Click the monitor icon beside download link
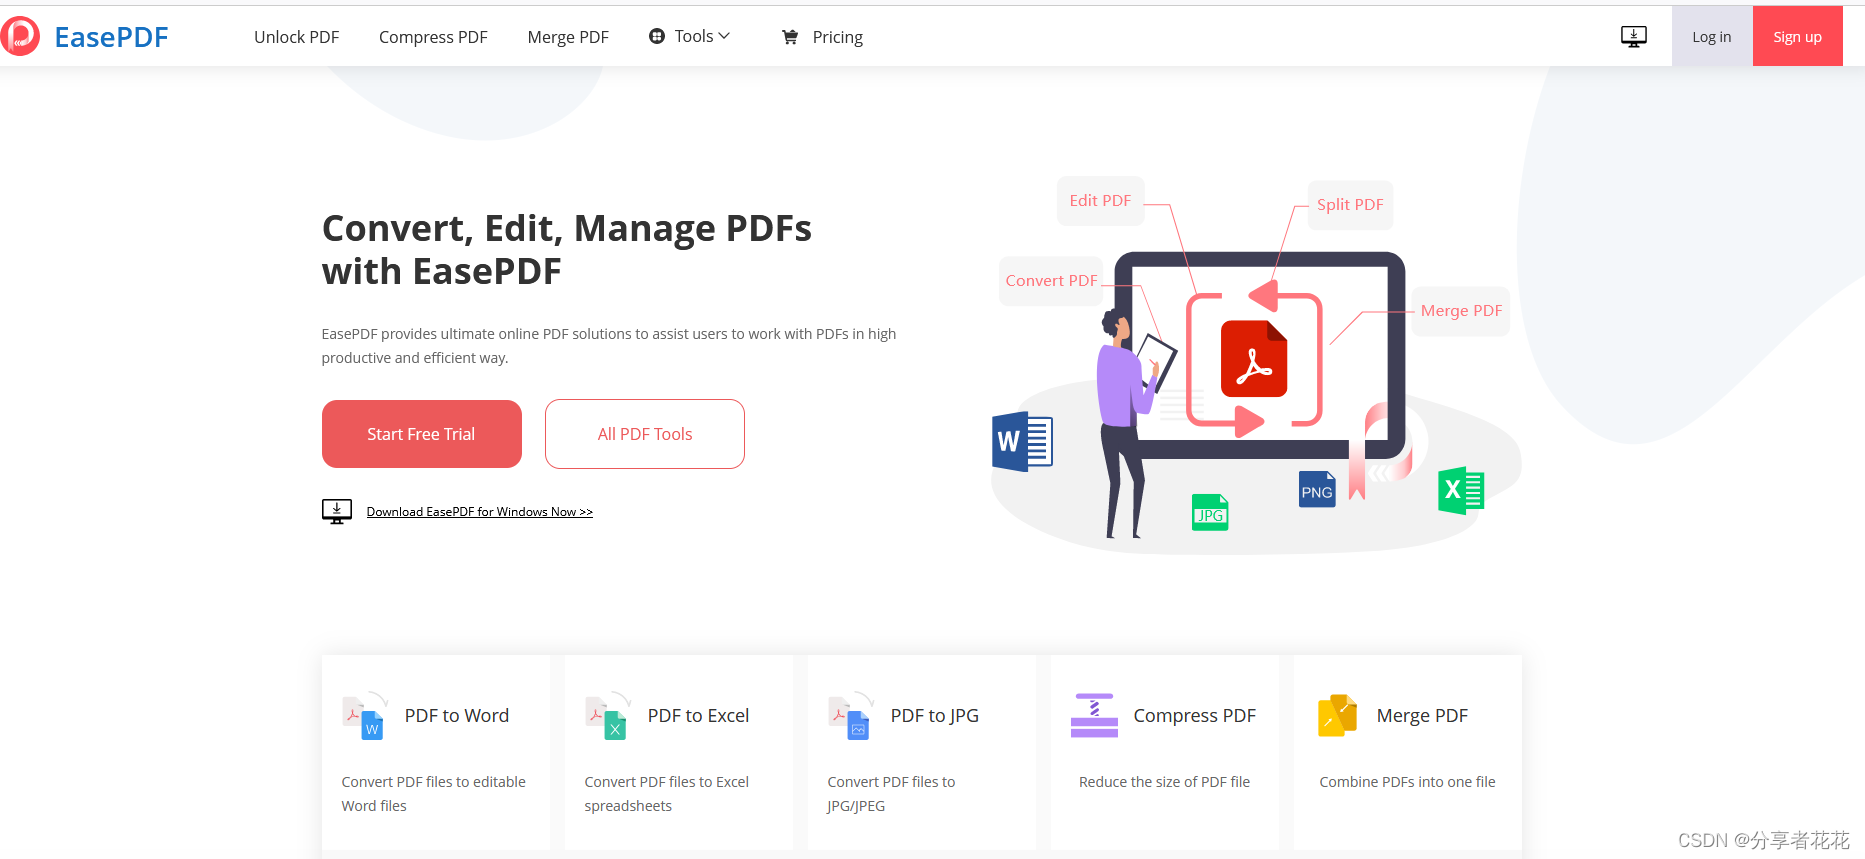 click(x=337, y=512)
